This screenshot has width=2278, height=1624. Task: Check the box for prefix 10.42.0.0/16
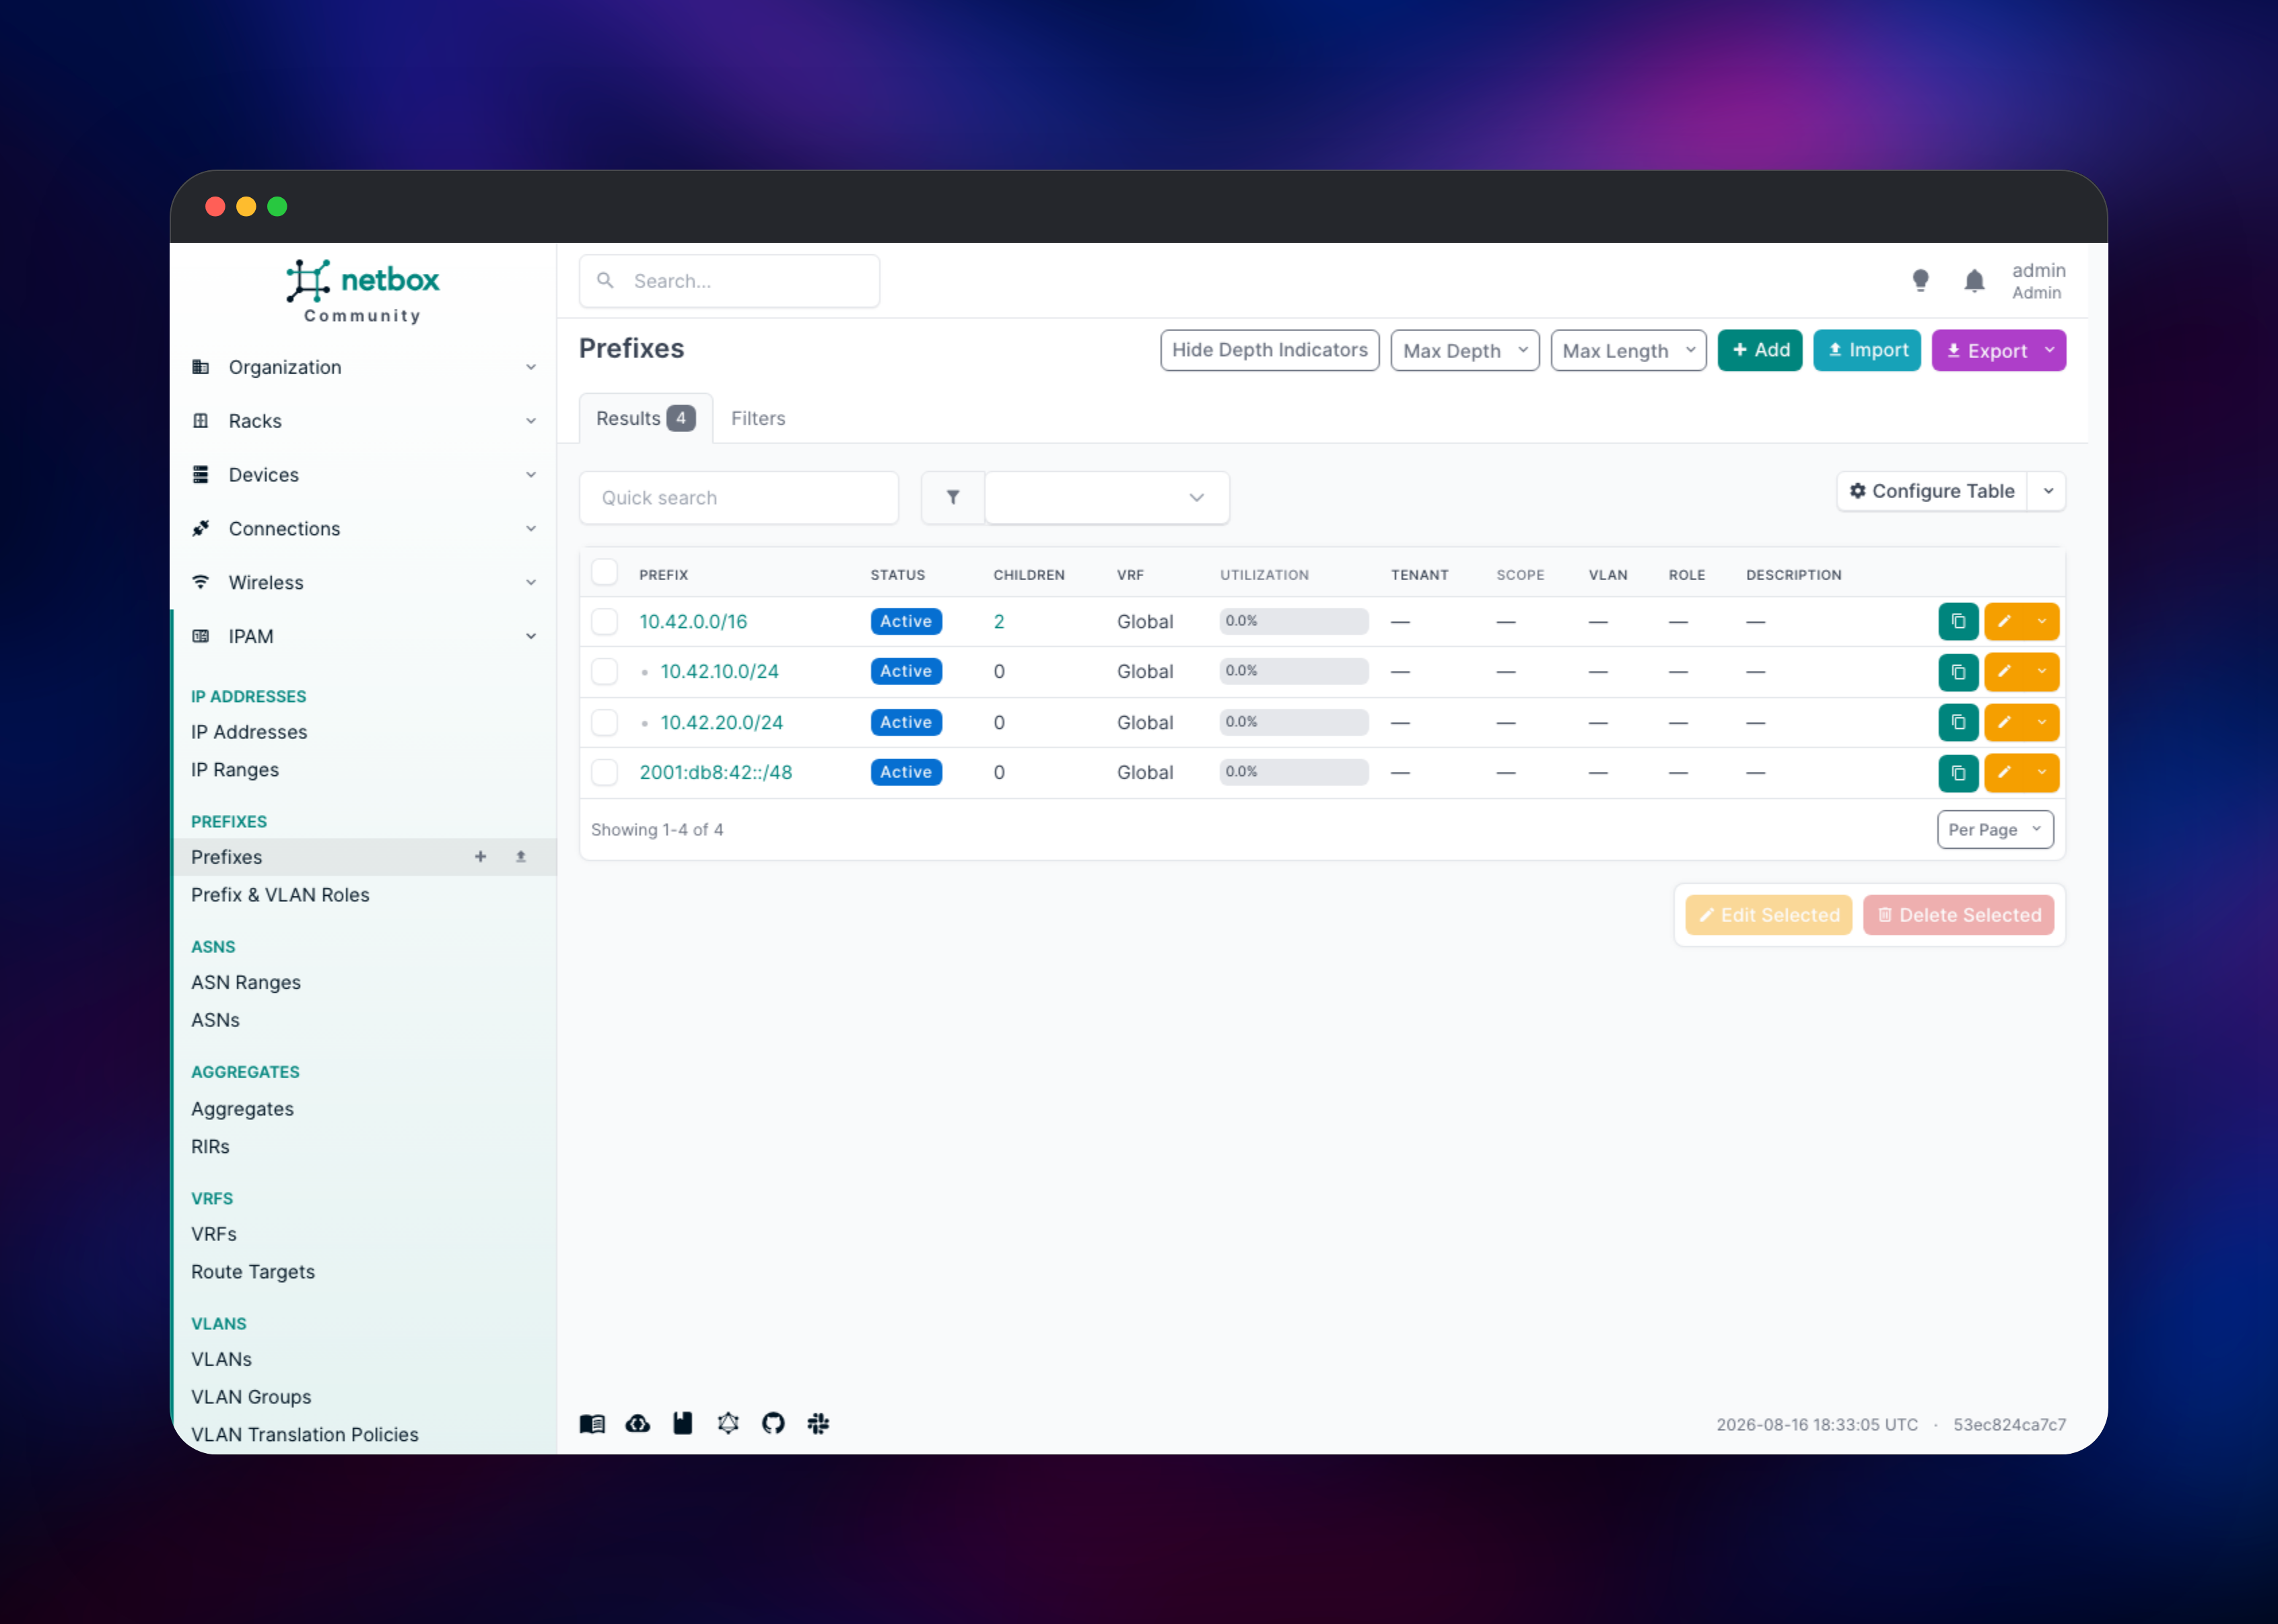604,621
